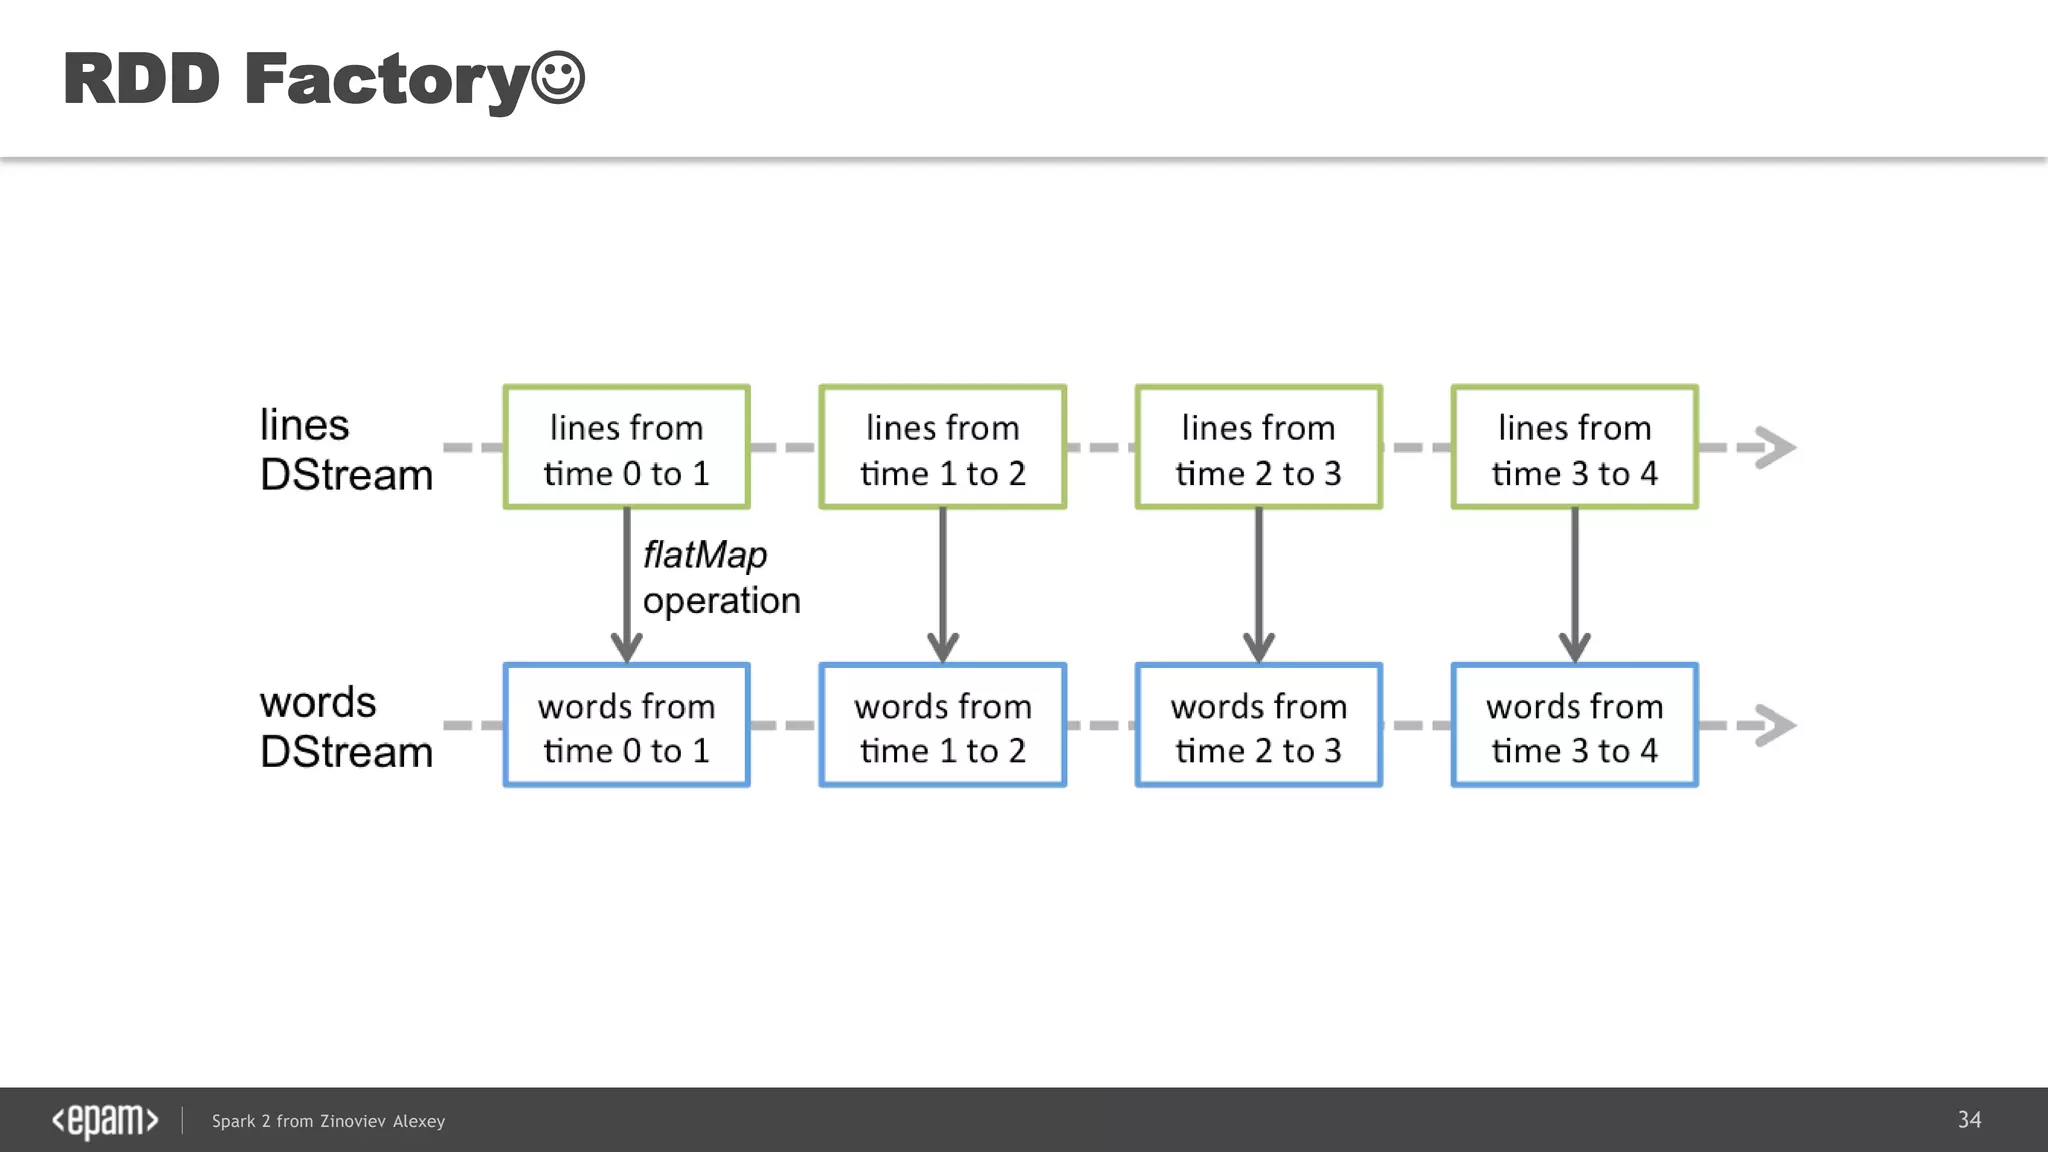The height and width of the screenshot is (1152, 2048).
Task: Select the 'words from time 2 to 3' box
Action: pyautogui.click(x=1259, y=726)
